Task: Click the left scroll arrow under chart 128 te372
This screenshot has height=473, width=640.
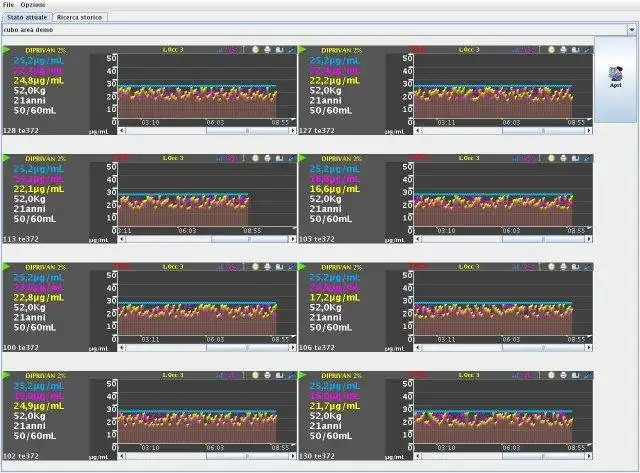Action: (122, 131)
